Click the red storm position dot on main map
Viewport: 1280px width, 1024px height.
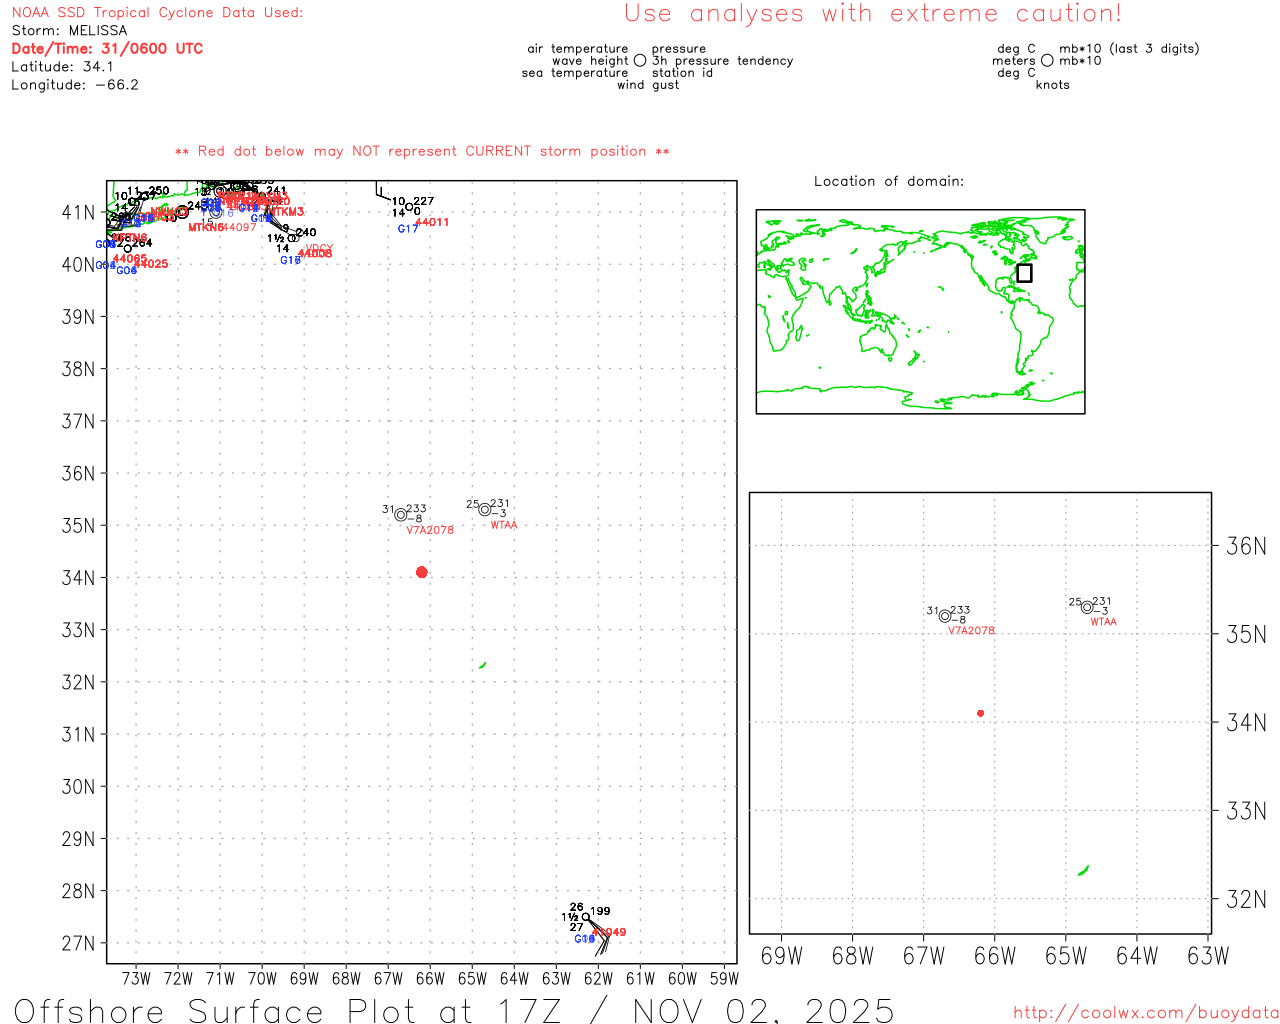click(421, 572)
